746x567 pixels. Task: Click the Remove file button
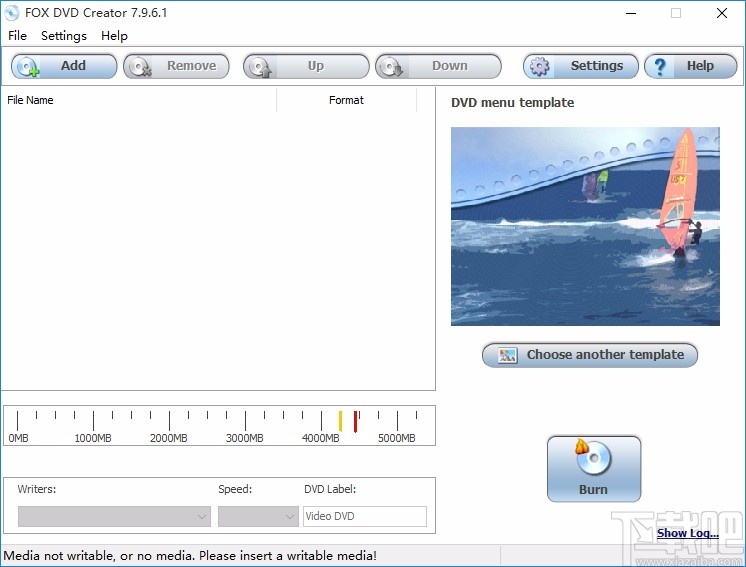pos(176,66)
